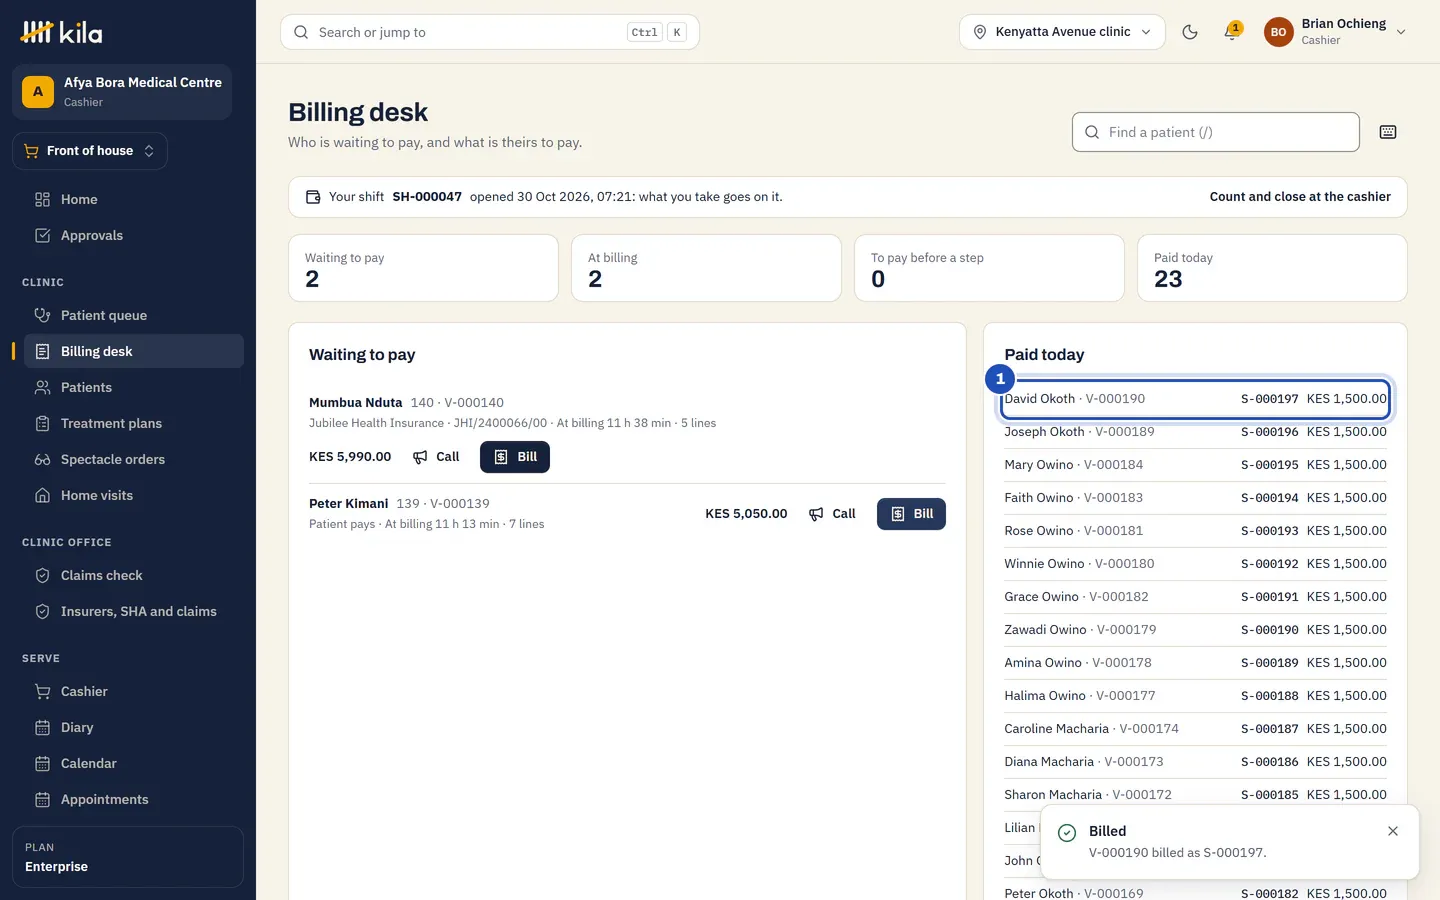
Task: Open Home visits
Action: point(133,495)
